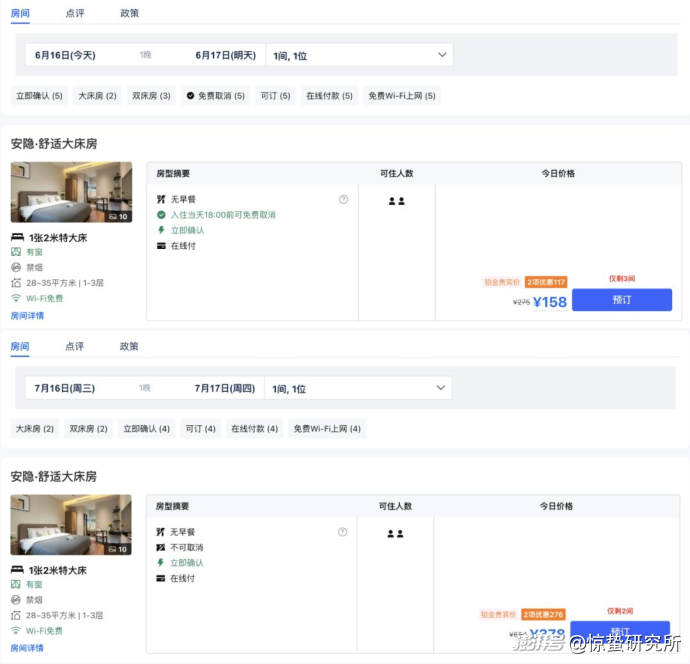Click green check icon beside 入住当天18:00前可免费取消
This screenshot has height=664, width=690.
pyautogui.click(x=161, y=215)
